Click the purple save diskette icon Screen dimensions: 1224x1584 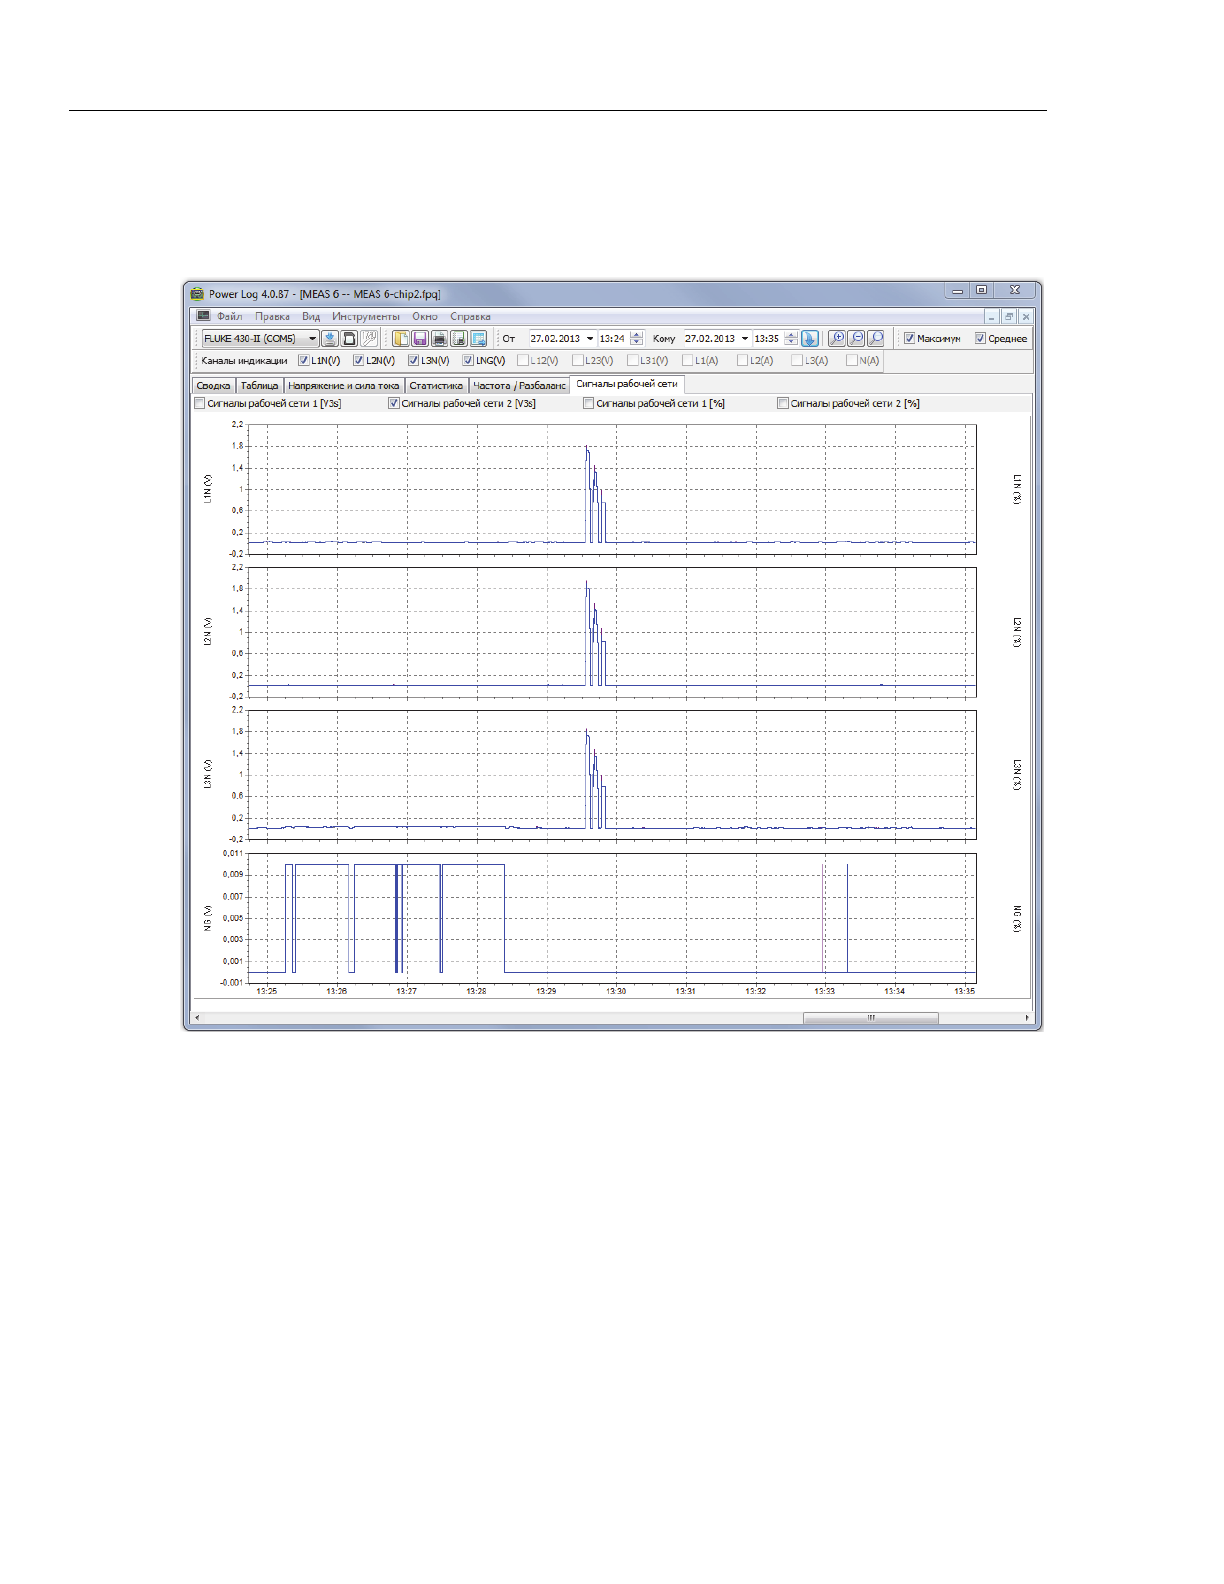pyautogui.click(x=420, y=339)
